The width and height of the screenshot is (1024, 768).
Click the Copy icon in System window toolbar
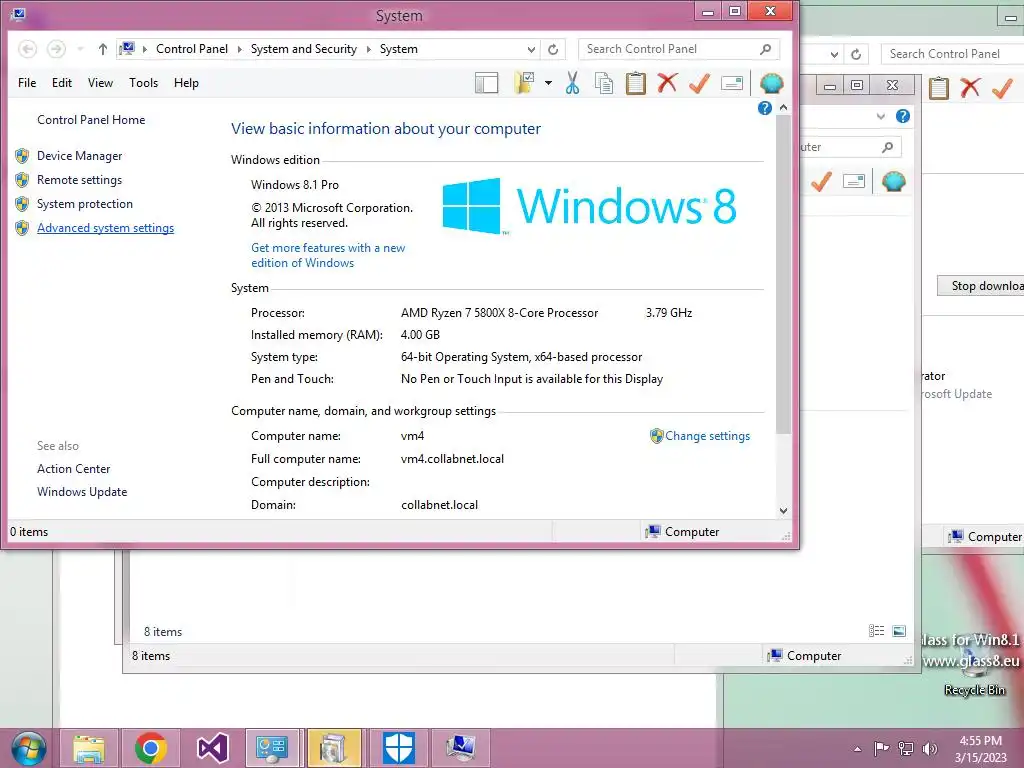604,83
